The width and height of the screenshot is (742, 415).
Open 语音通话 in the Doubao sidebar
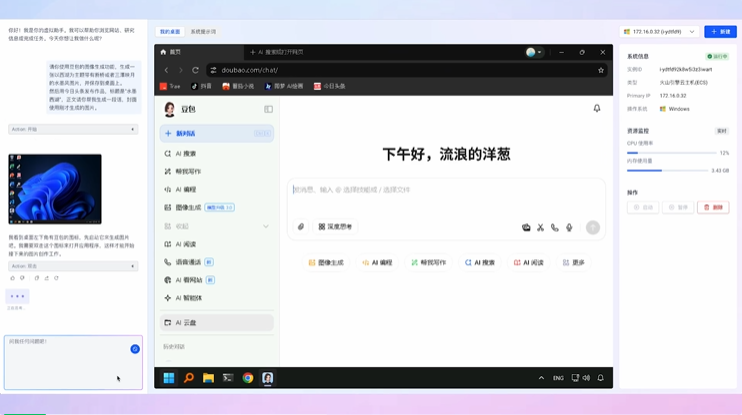point(217,262)
